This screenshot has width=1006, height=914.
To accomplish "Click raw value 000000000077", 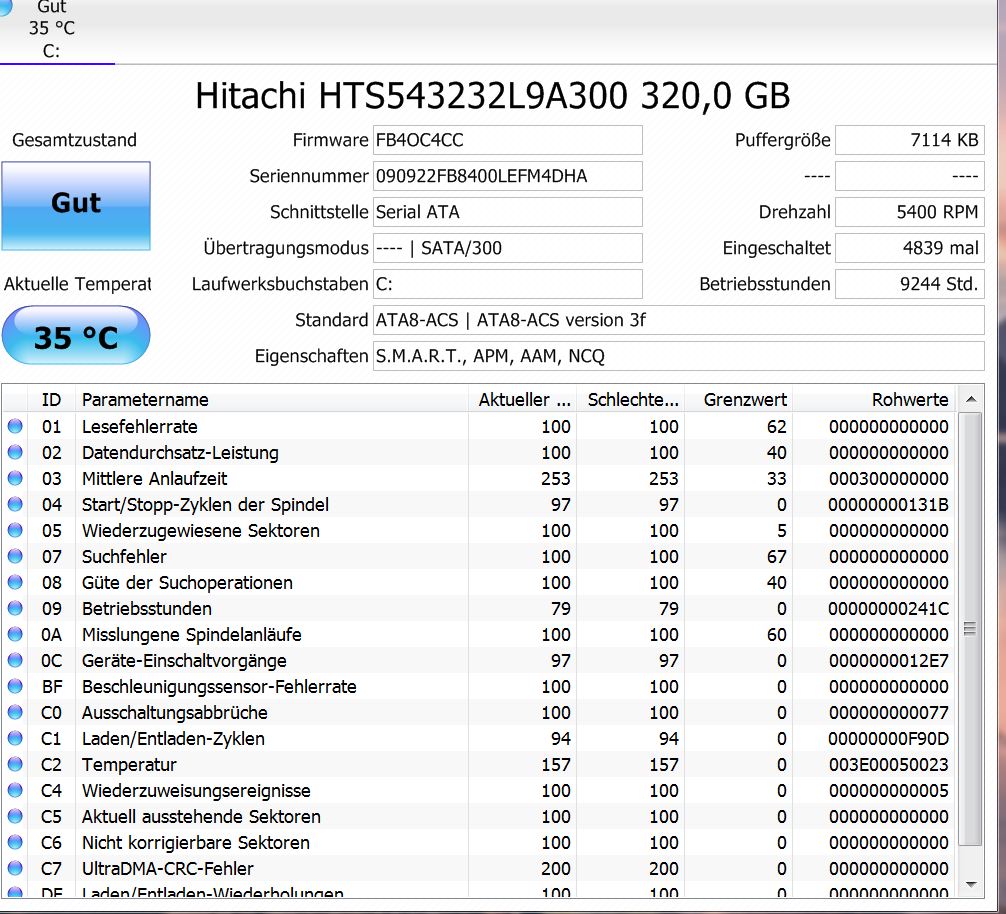I will [x=888, y=713].
